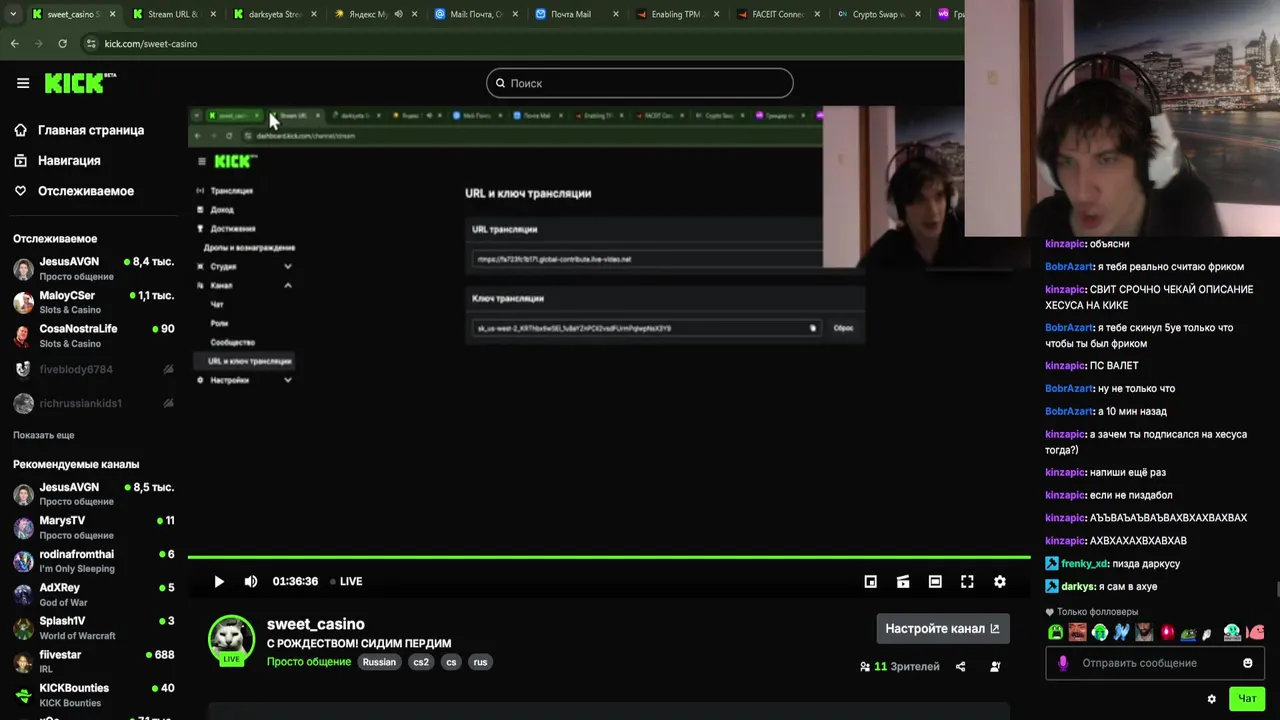Toggle theater mode on the player
The width and height of the screenshot is (1280, 720).
coord(935,581)
